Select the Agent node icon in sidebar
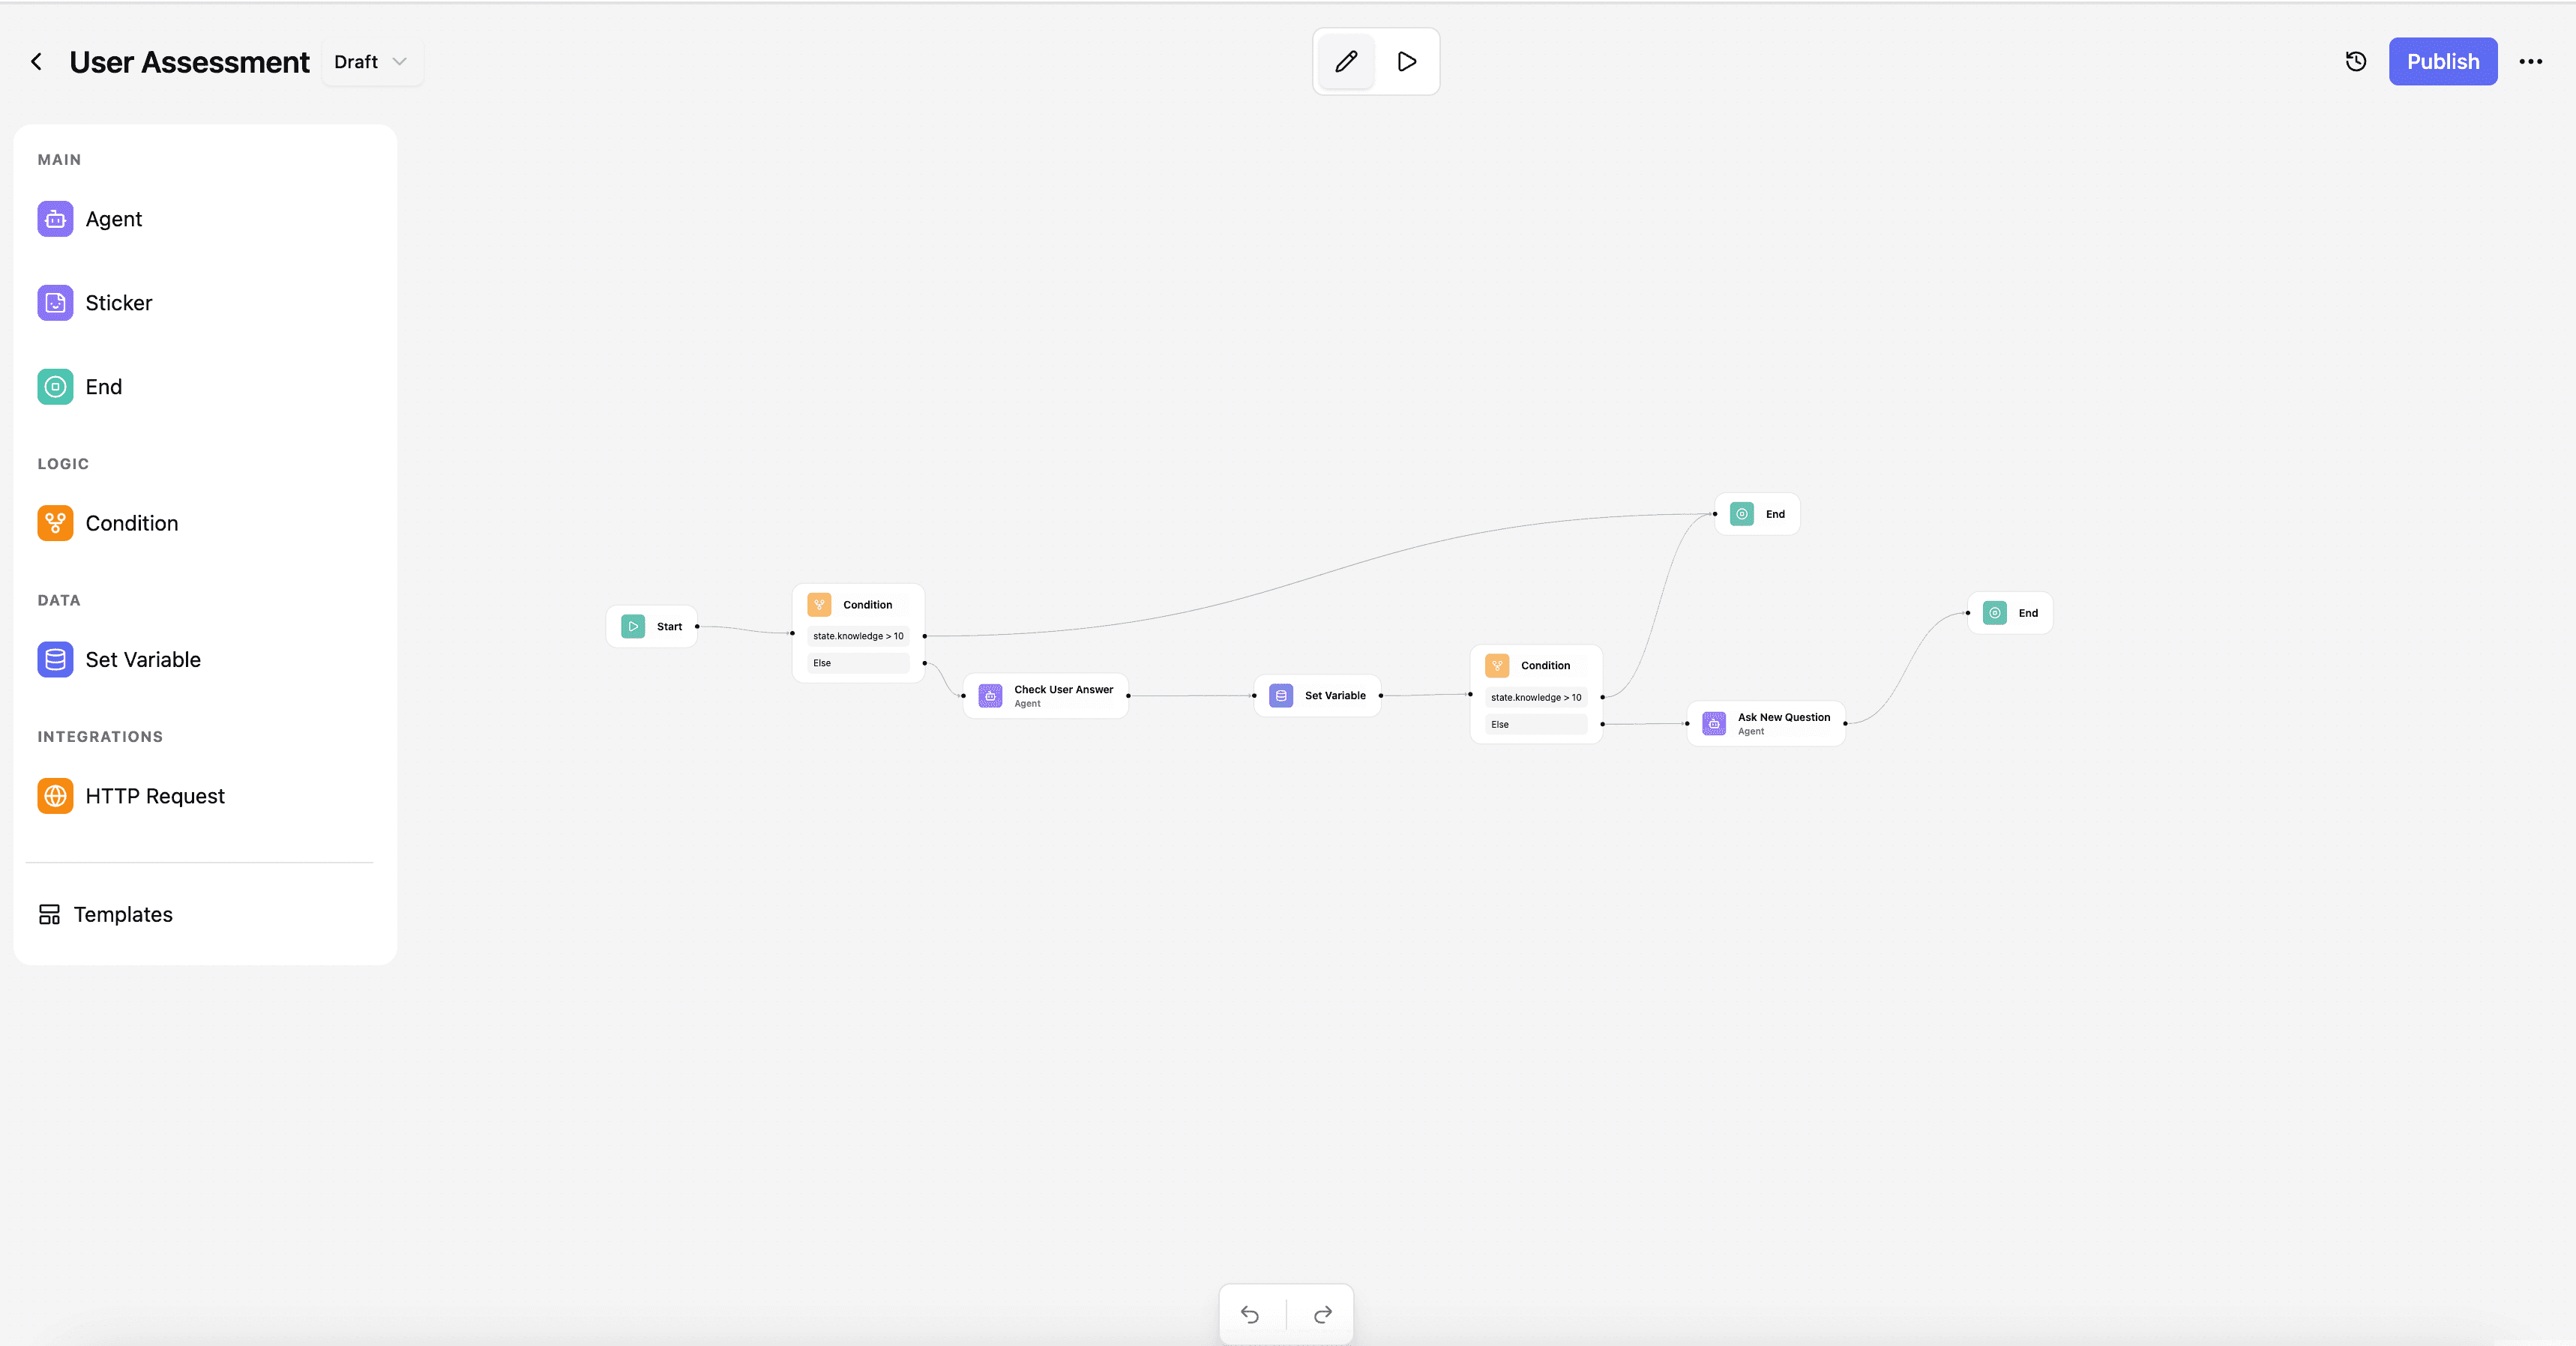Image resolution: width=2576 pixels, height=1346 pixels. click(55, 218)
